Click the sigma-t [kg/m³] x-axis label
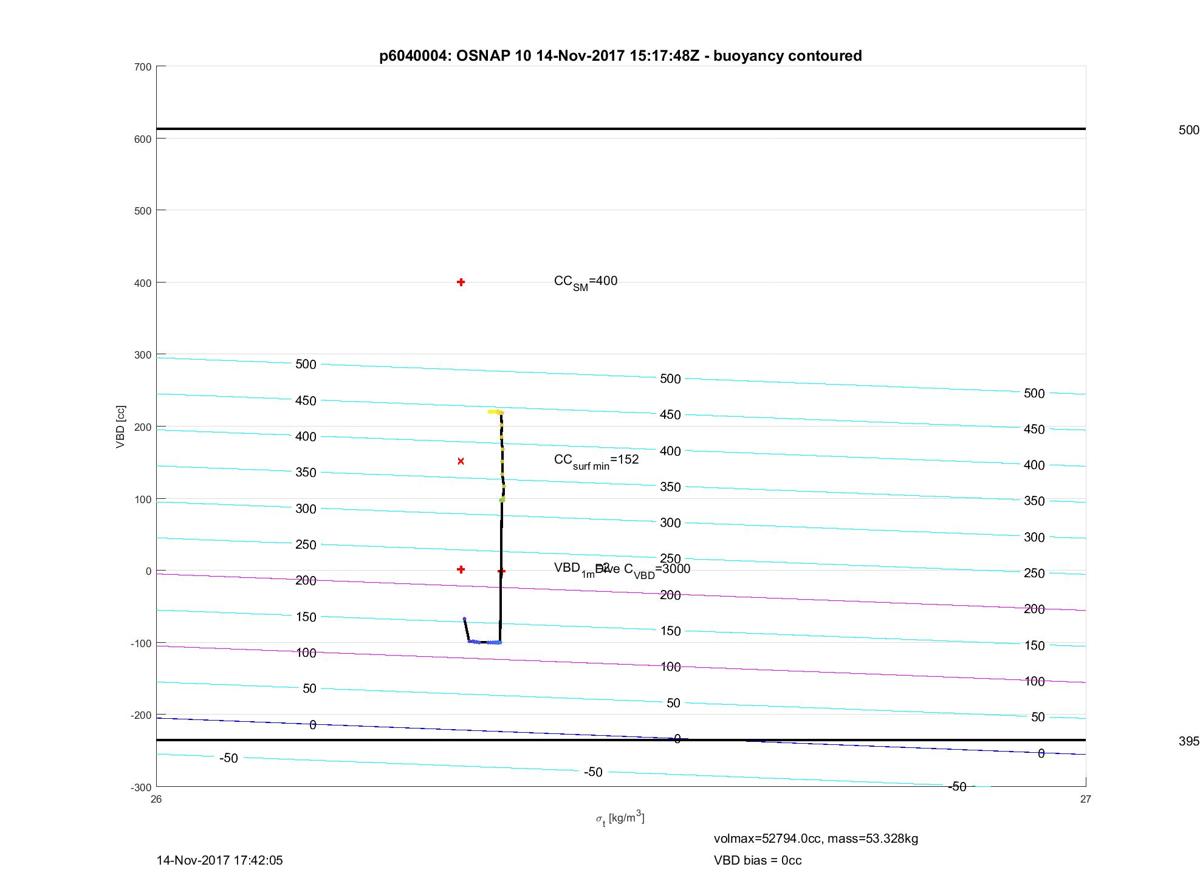 [620, 818]
